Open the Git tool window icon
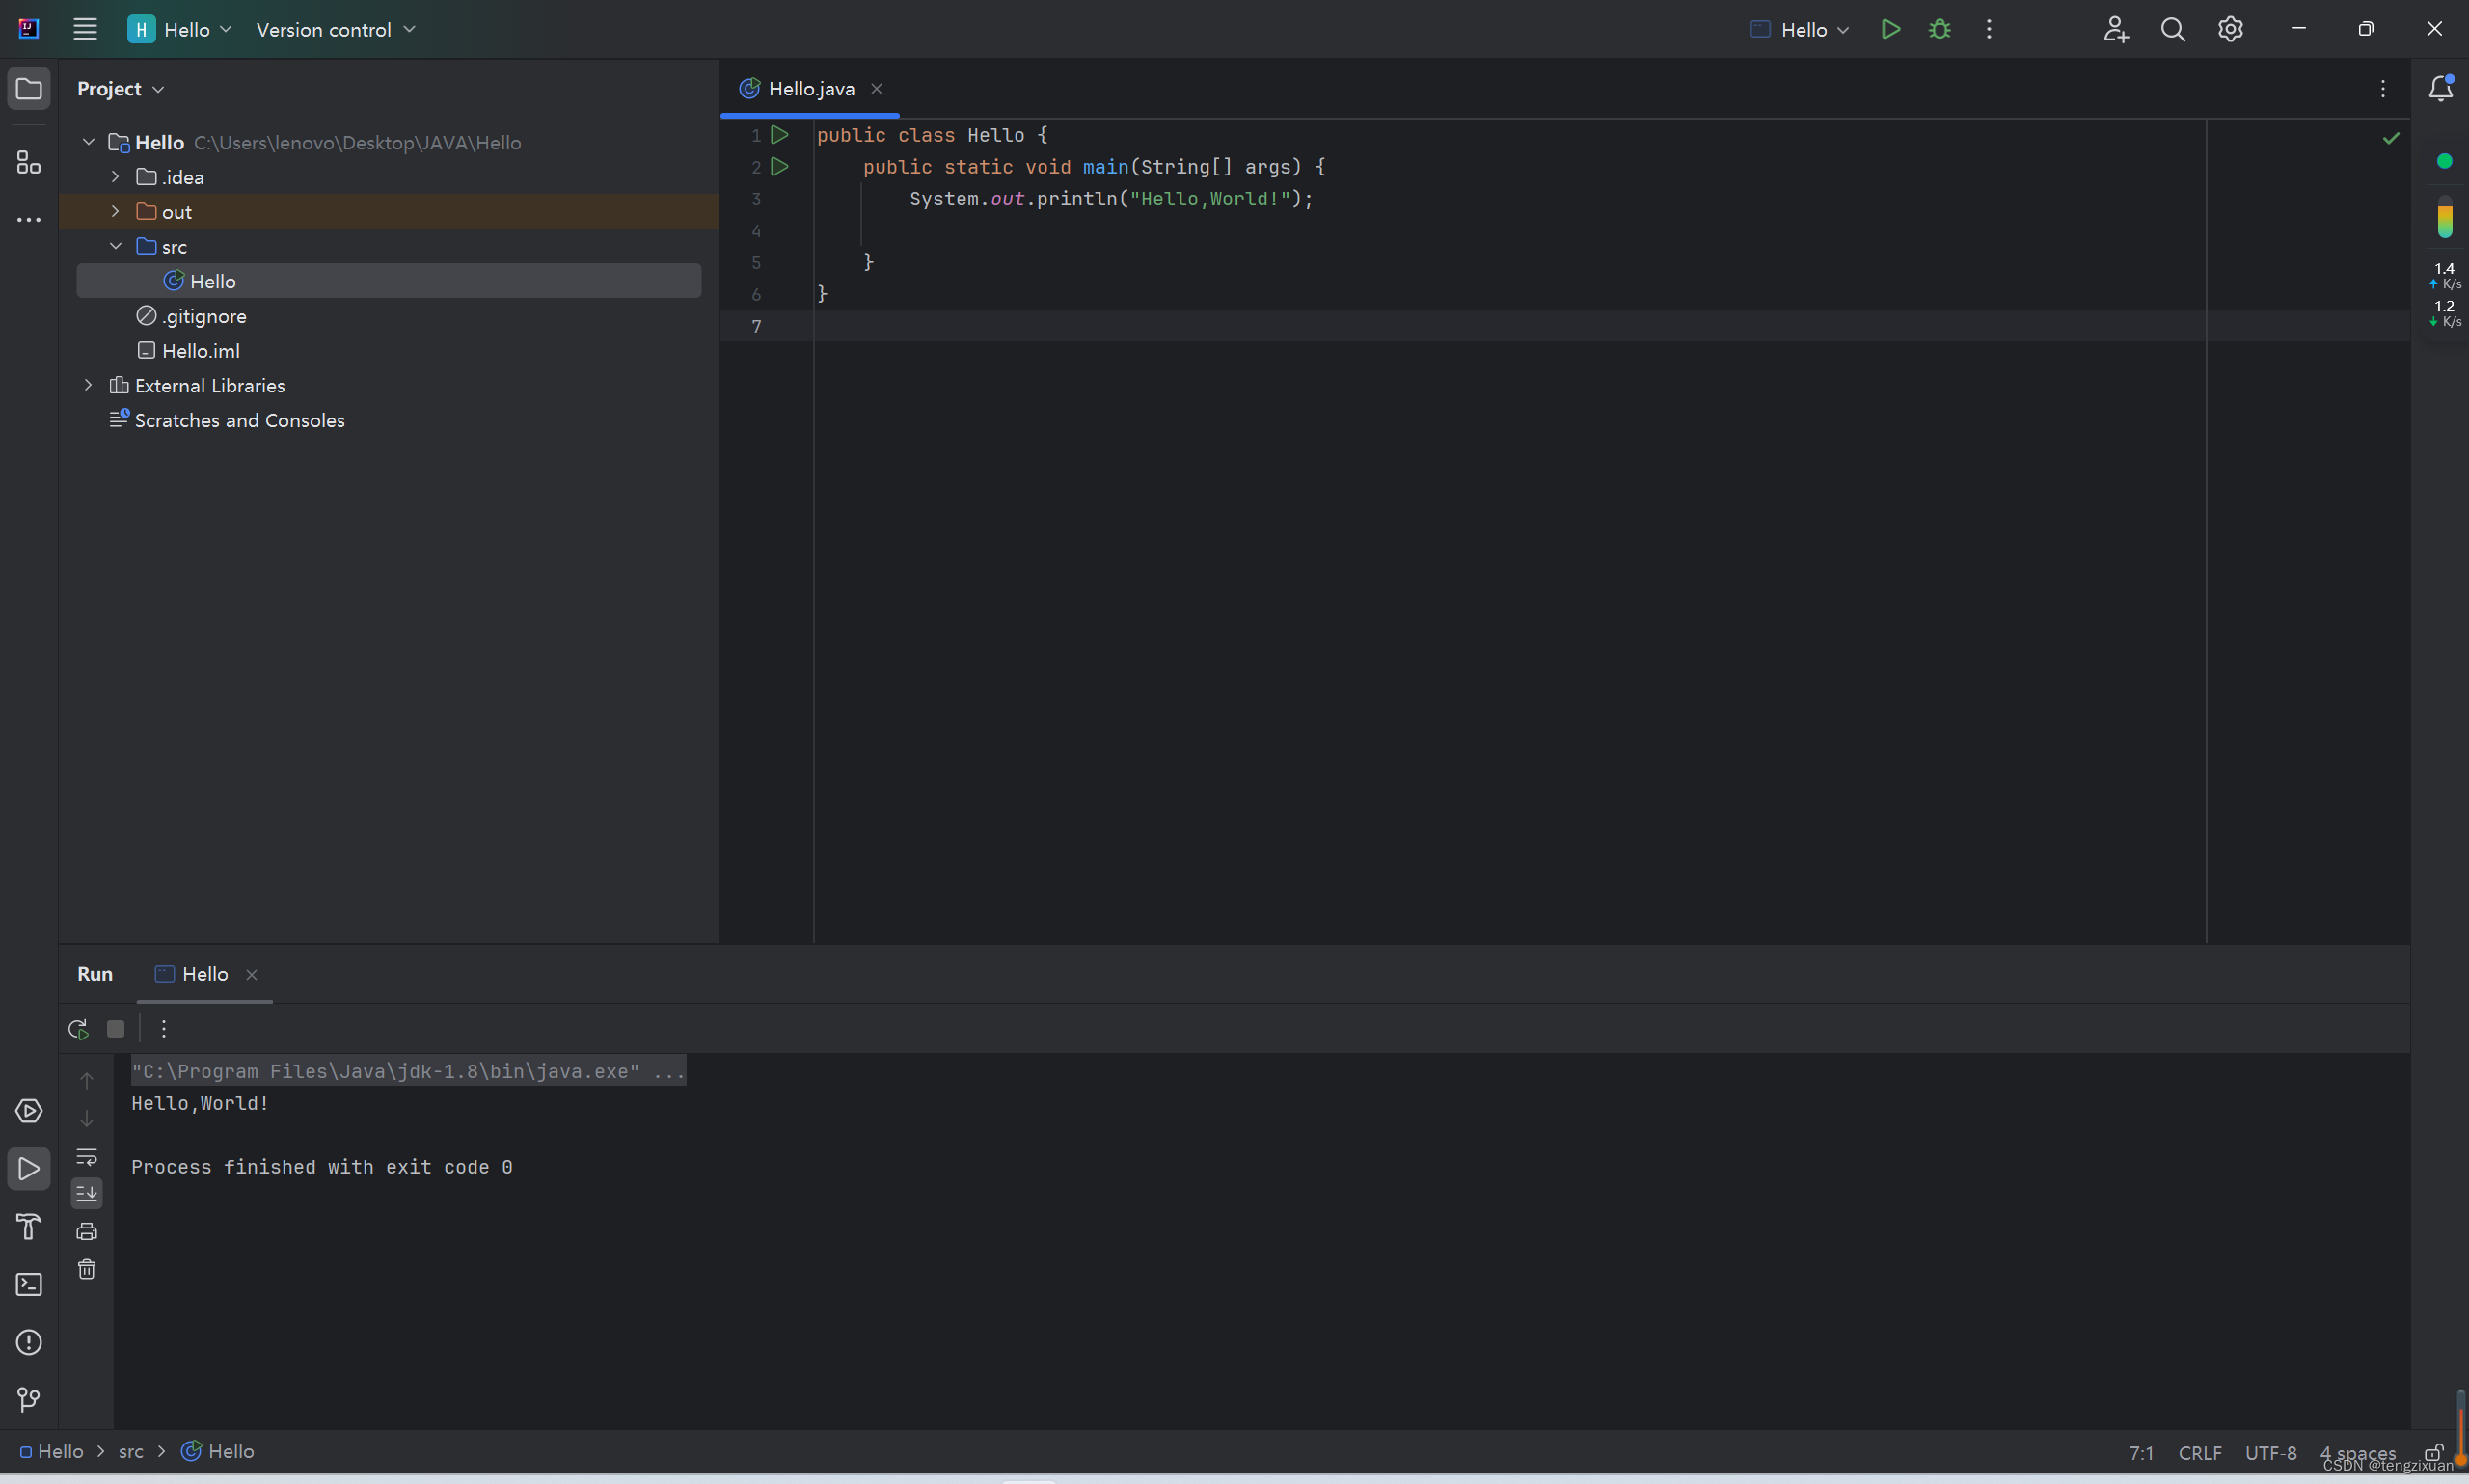Screen dimensions: 2469x1484 click(29, 1399)
